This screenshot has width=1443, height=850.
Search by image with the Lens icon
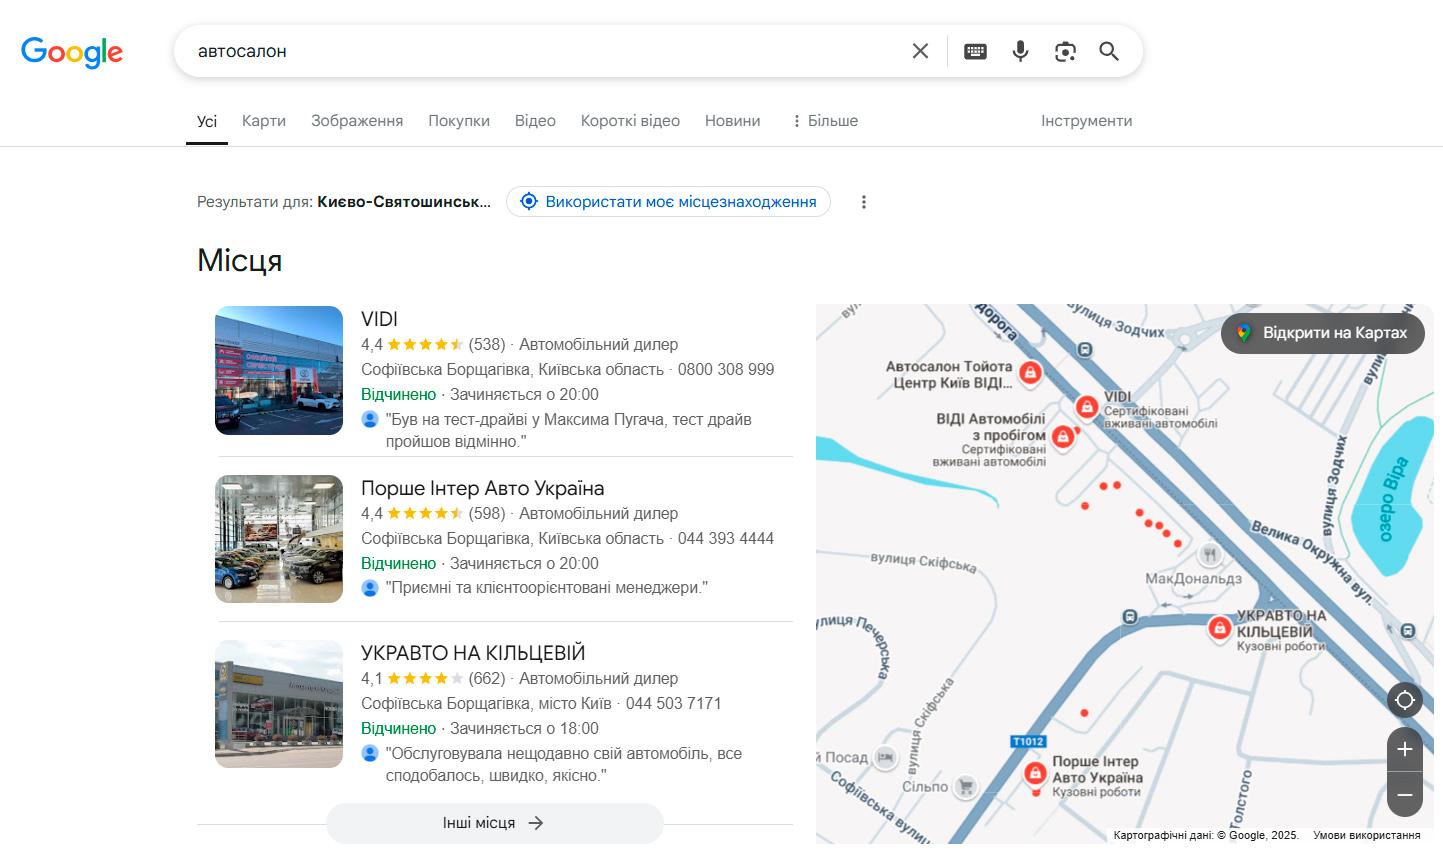point(1065,51)
